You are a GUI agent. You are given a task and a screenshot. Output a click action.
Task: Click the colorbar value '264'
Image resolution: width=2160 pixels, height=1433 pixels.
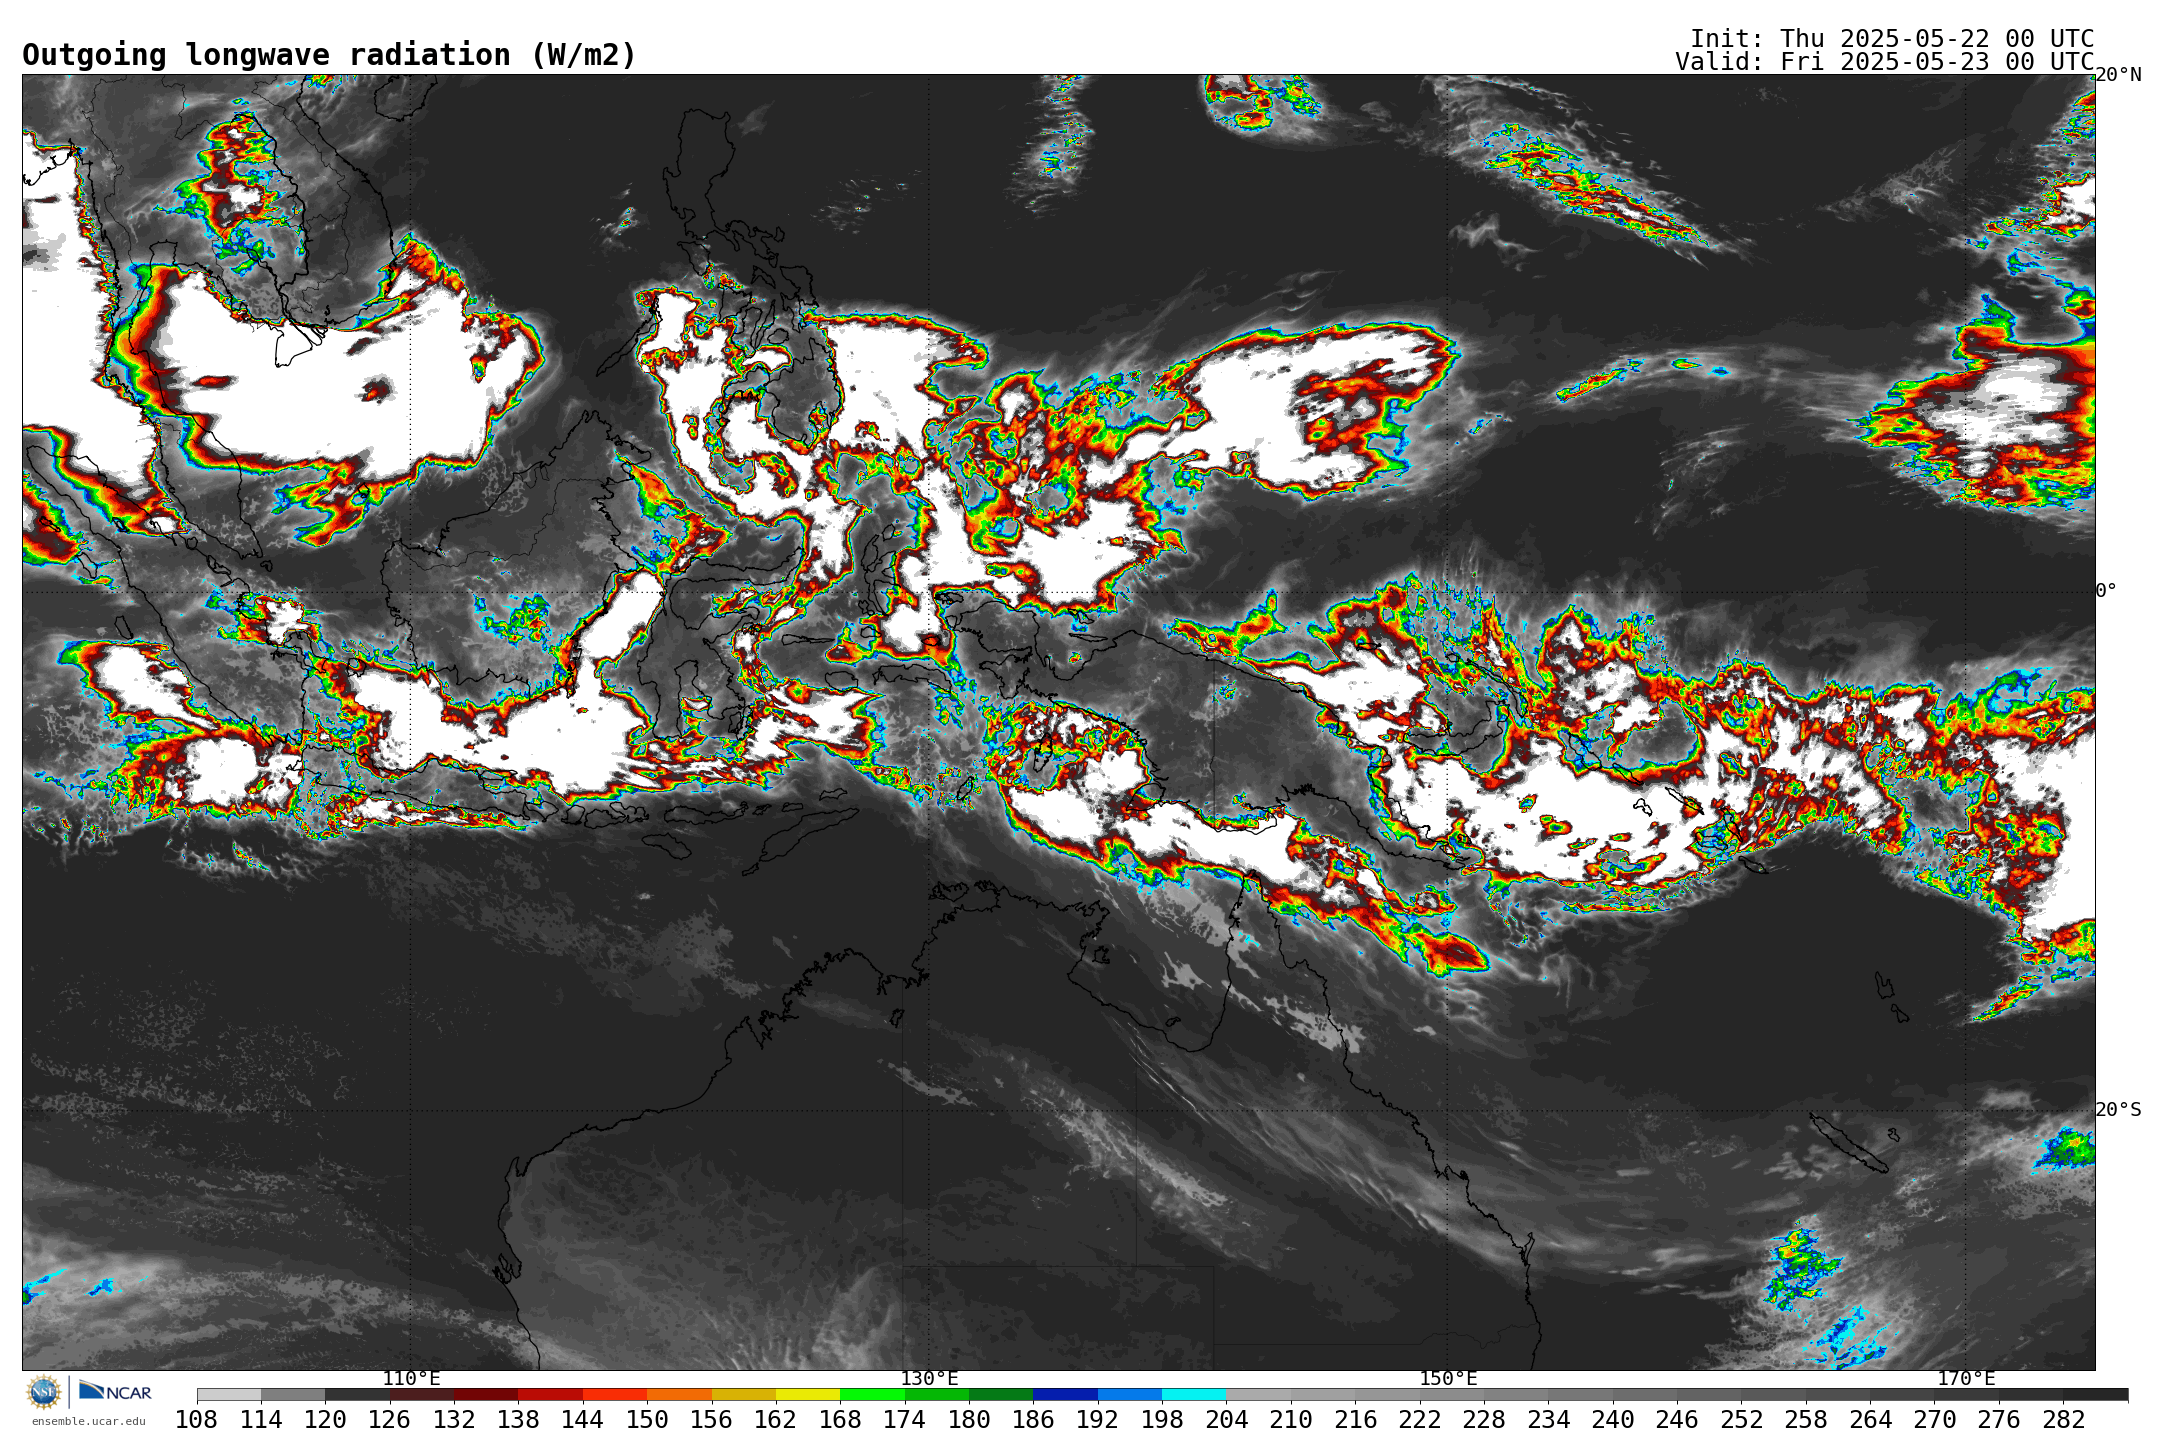point(1870,1420)
